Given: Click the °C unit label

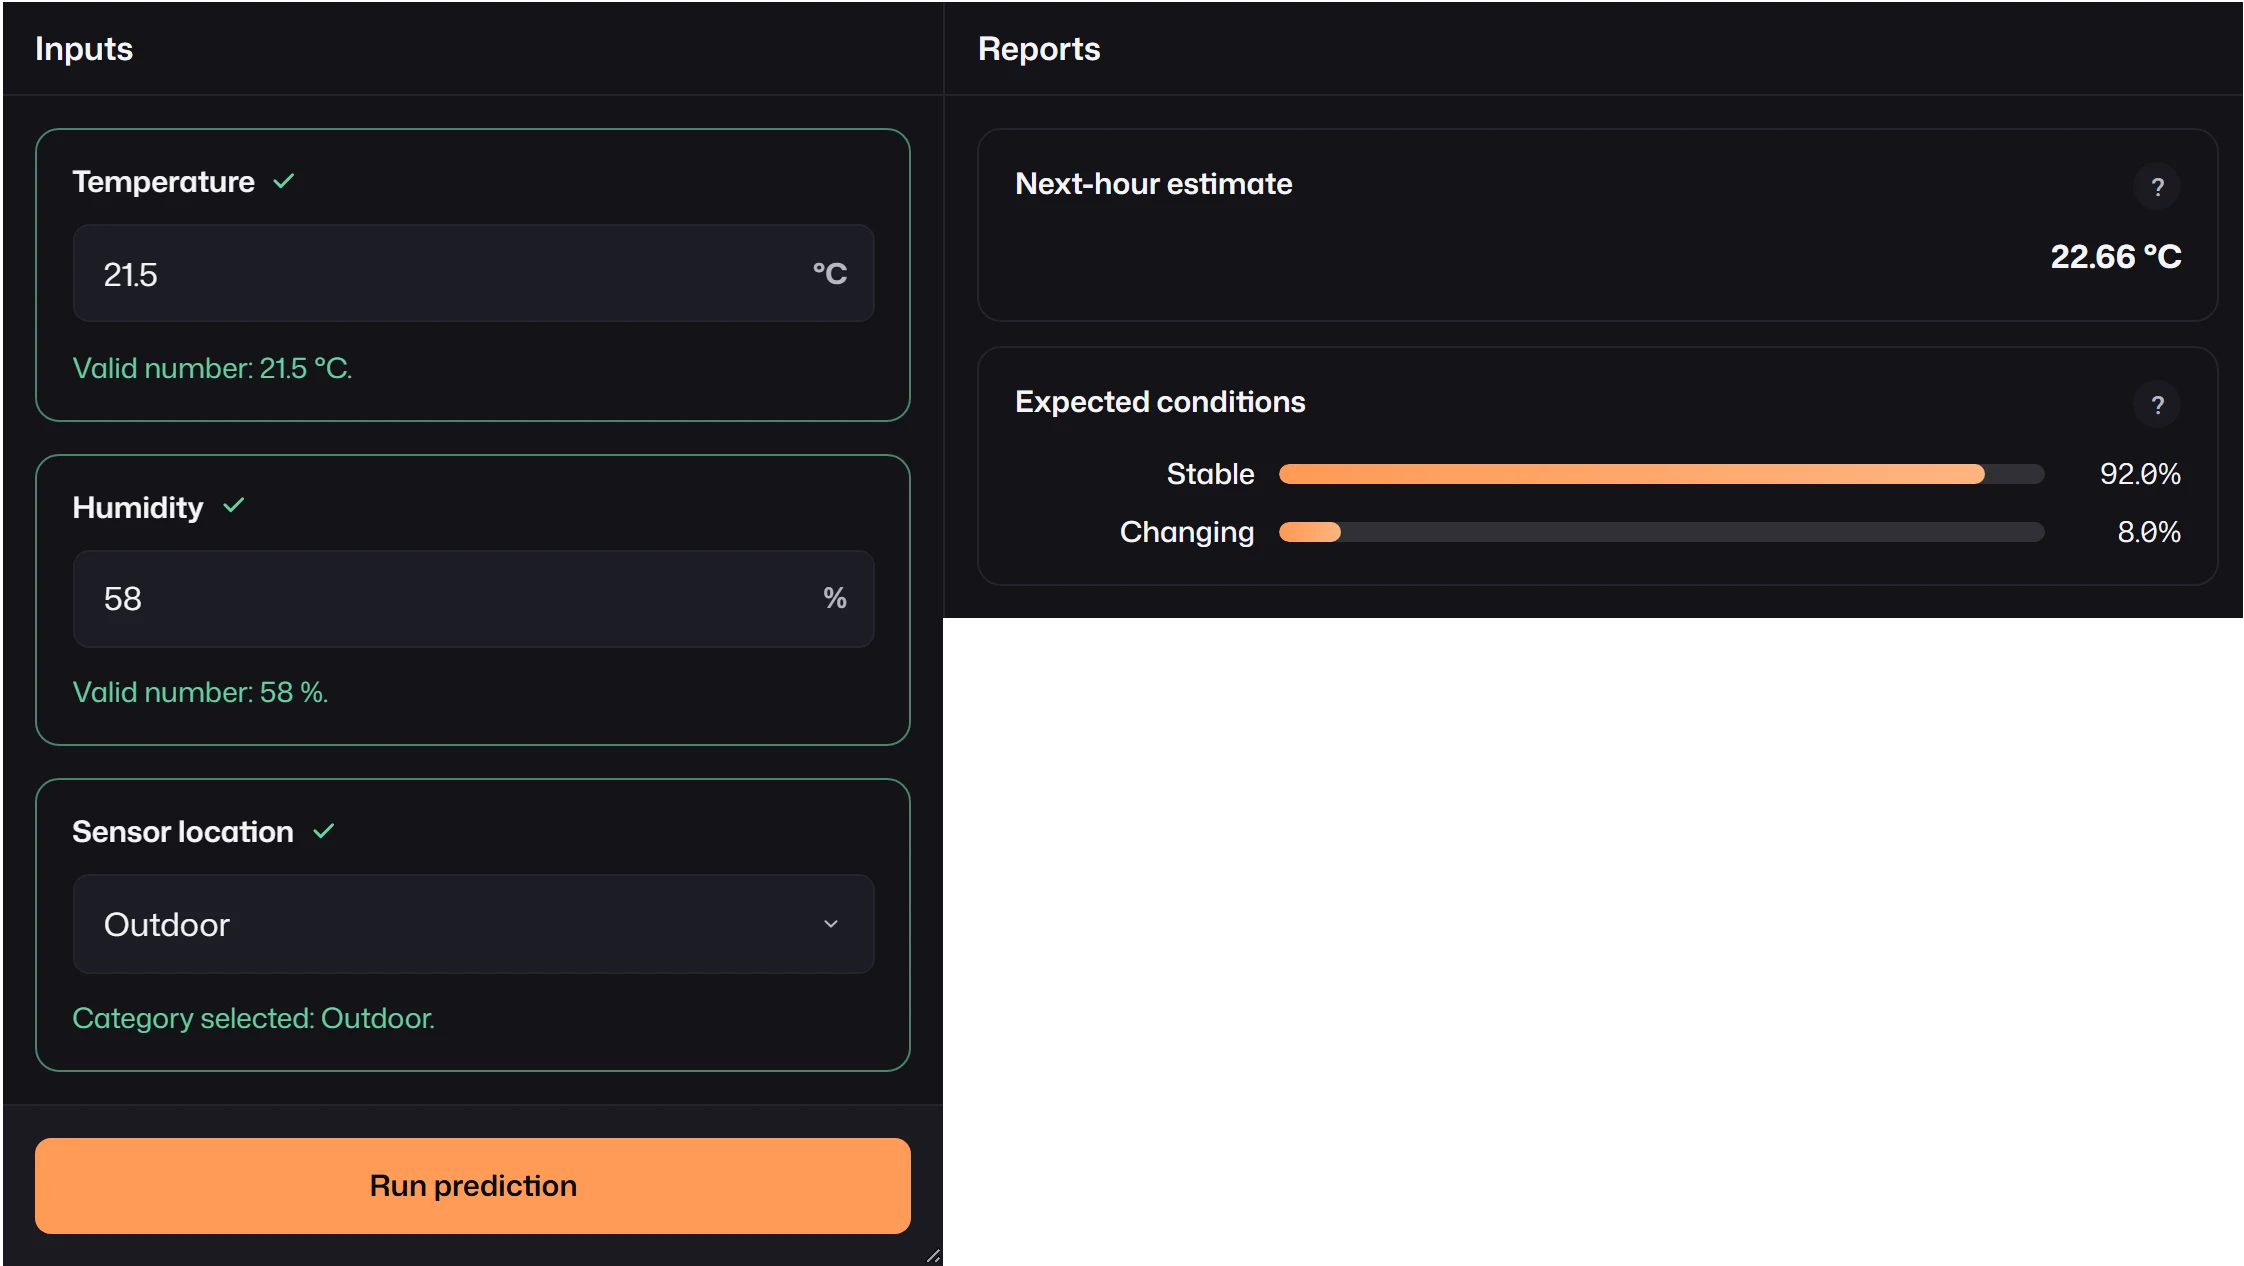Looking at the screenshot, I should 829,273.
